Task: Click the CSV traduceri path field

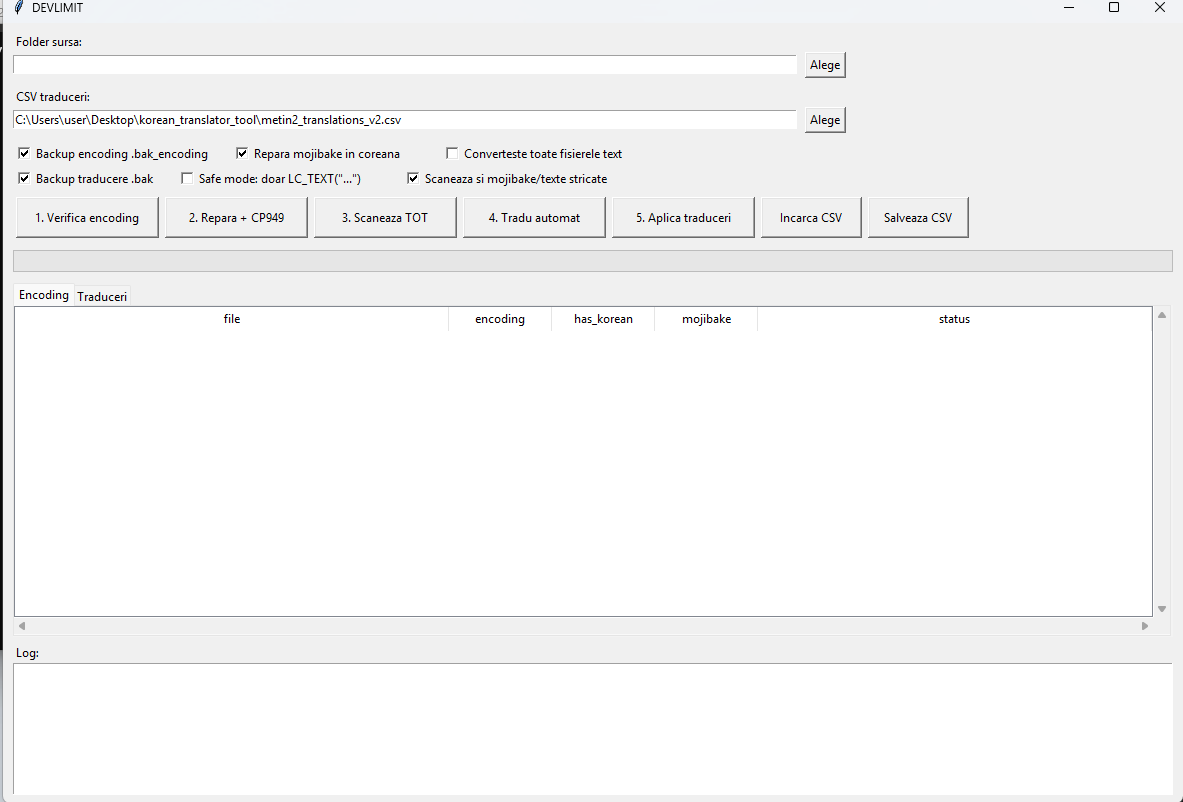Action: (405, 120)
